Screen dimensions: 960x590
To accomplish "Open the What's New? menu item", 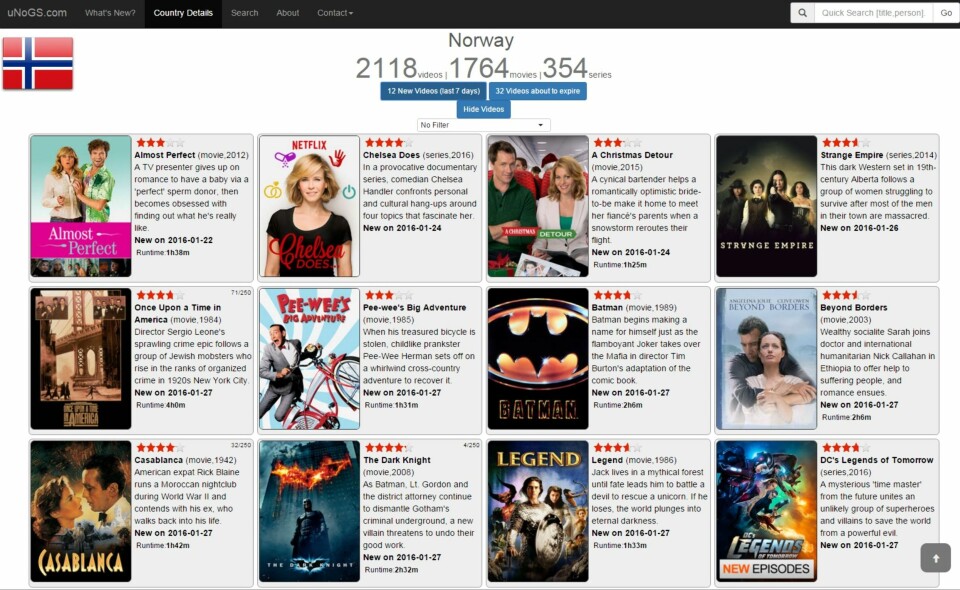I will [110, 13].
